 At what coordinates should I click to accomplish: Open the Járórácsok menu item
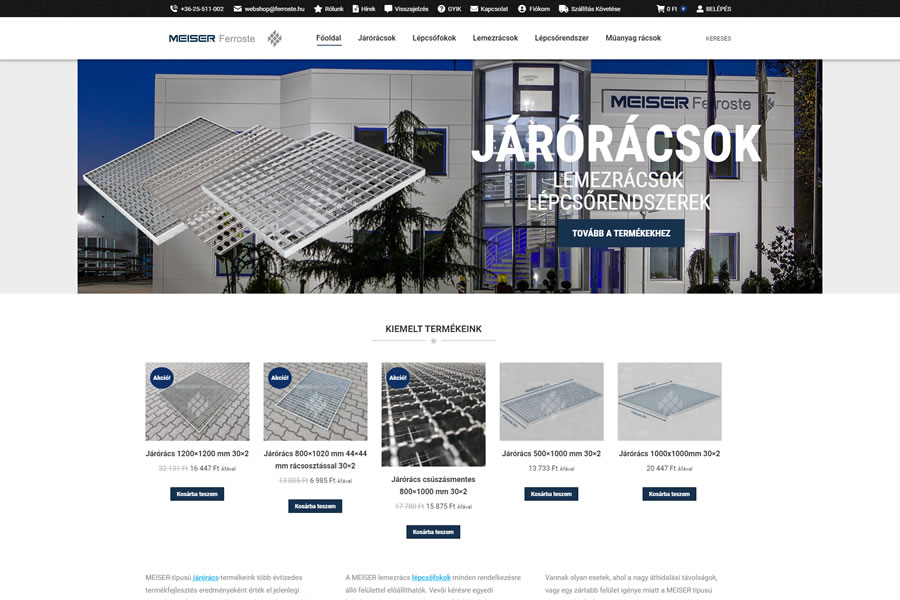click(x=377, y=38)
